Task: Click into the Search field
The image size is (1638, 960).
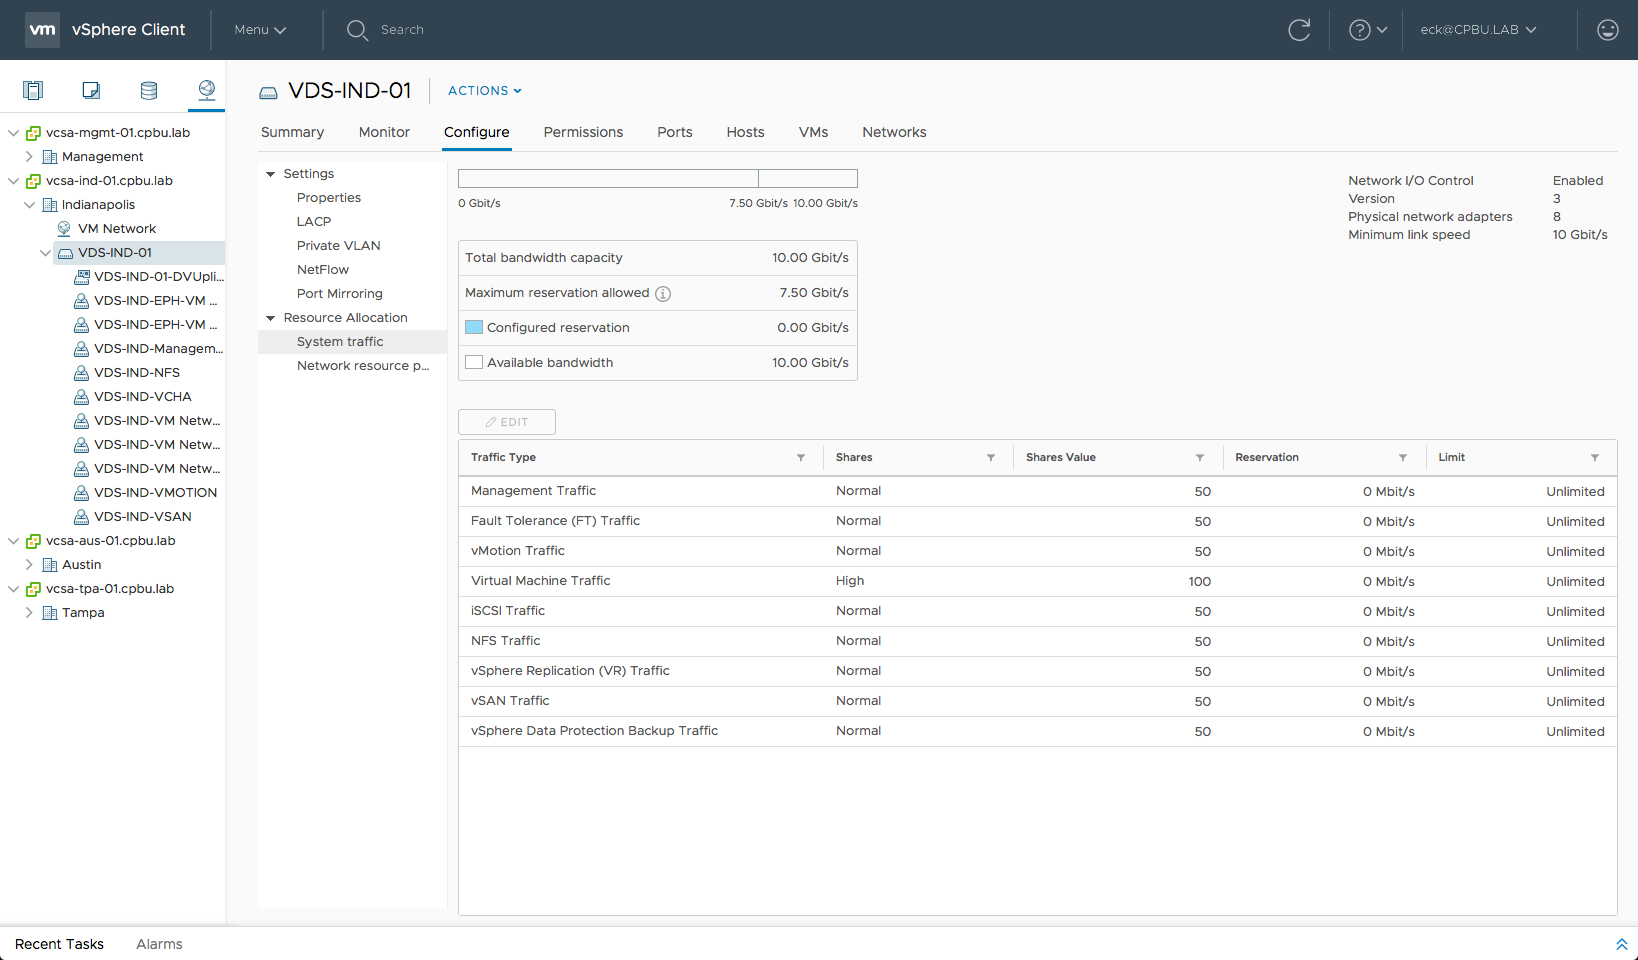Action: pyautogui.click(x=402, y=30)
